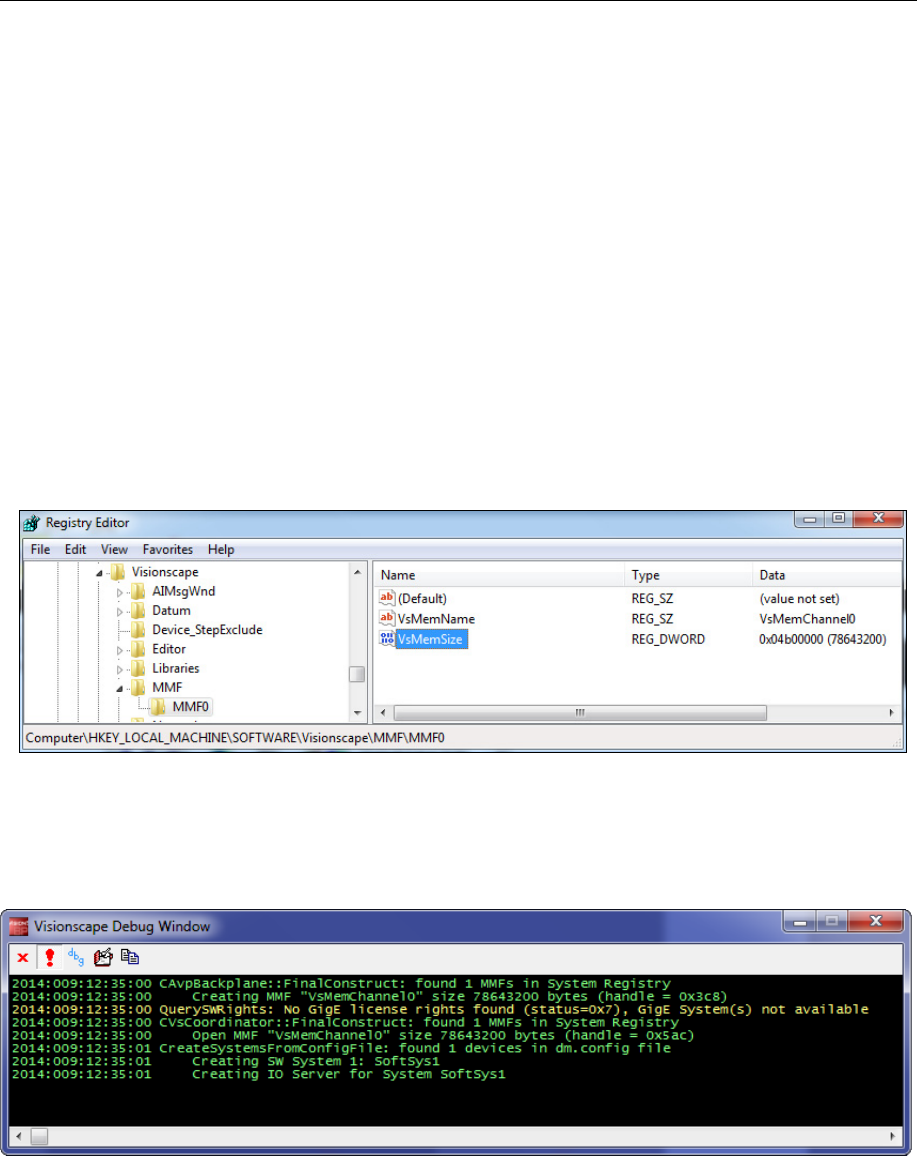Screen dimensions: 917x1156
Task: Click the notepad-with-pencil log icon in Debug Window
Action: (x=103, y=957)
